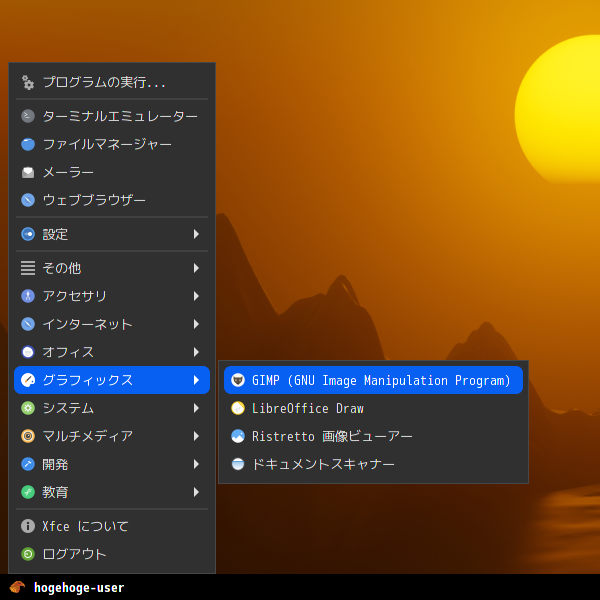Viewport: 600px width, 600px height.
Task: Click the ドキュメントスキャナー scanner icon
Action: 238,464
